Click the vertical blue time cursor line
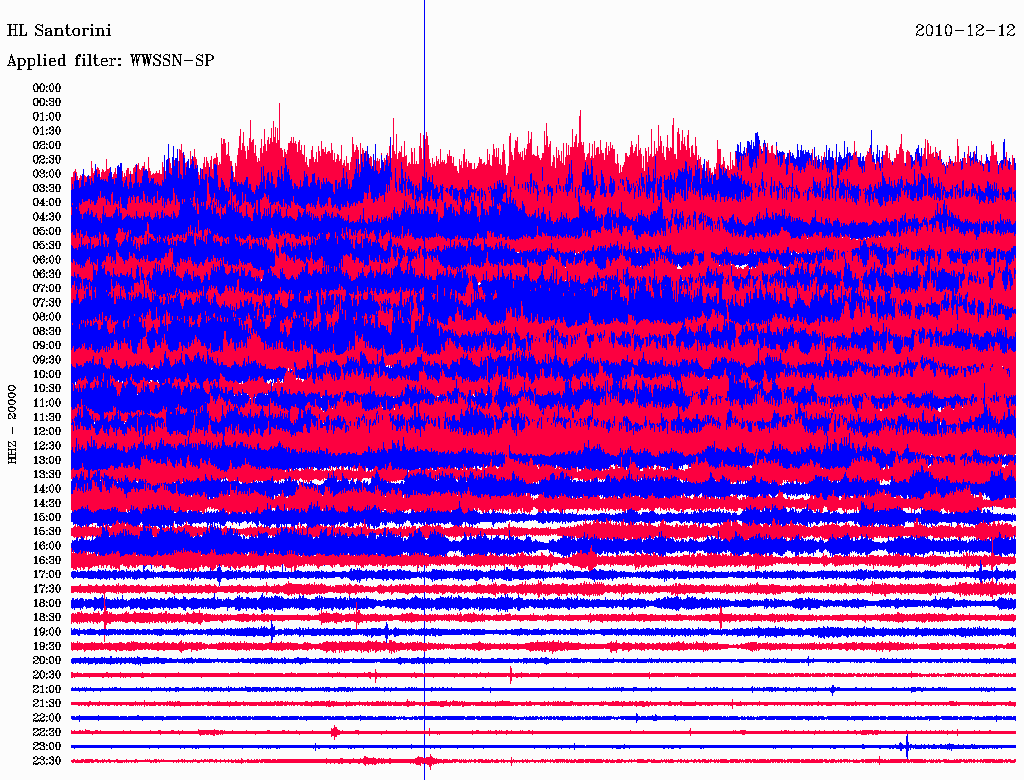This screenshot has height=780, width=1024. click(424, 390)
